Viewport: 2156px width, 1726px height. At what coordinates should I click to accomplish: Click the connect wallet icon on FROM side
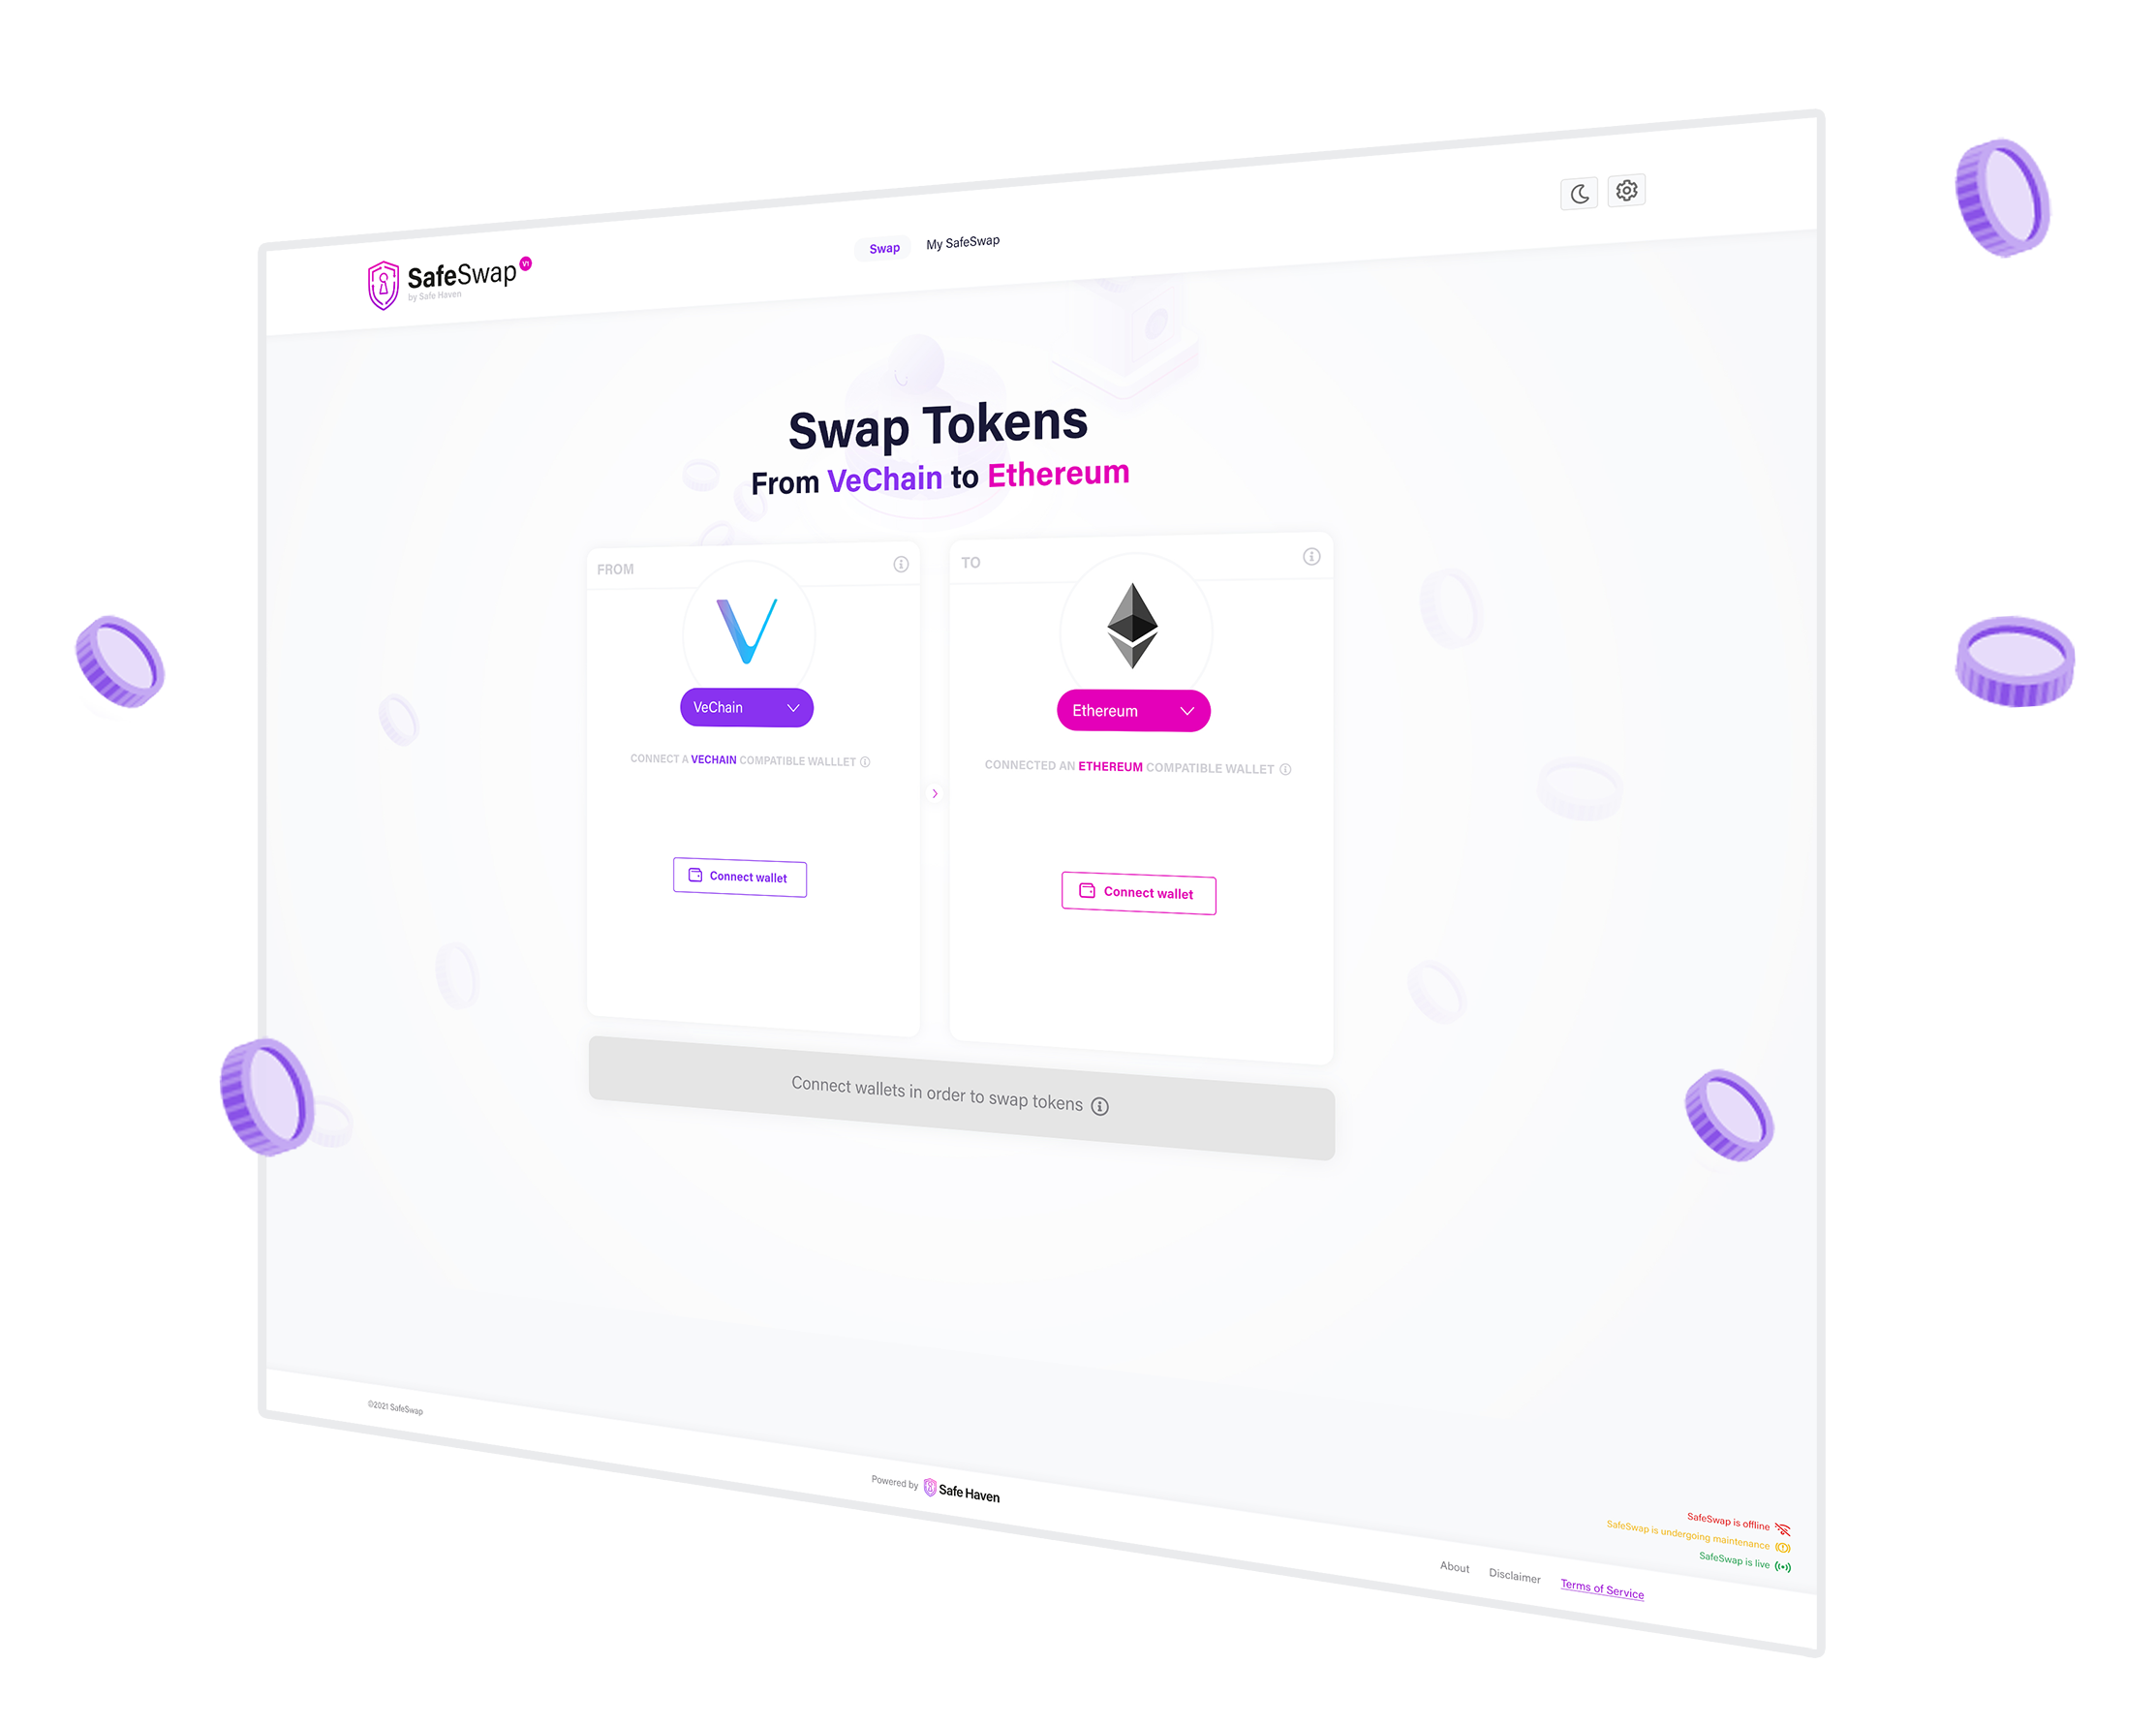694,876
